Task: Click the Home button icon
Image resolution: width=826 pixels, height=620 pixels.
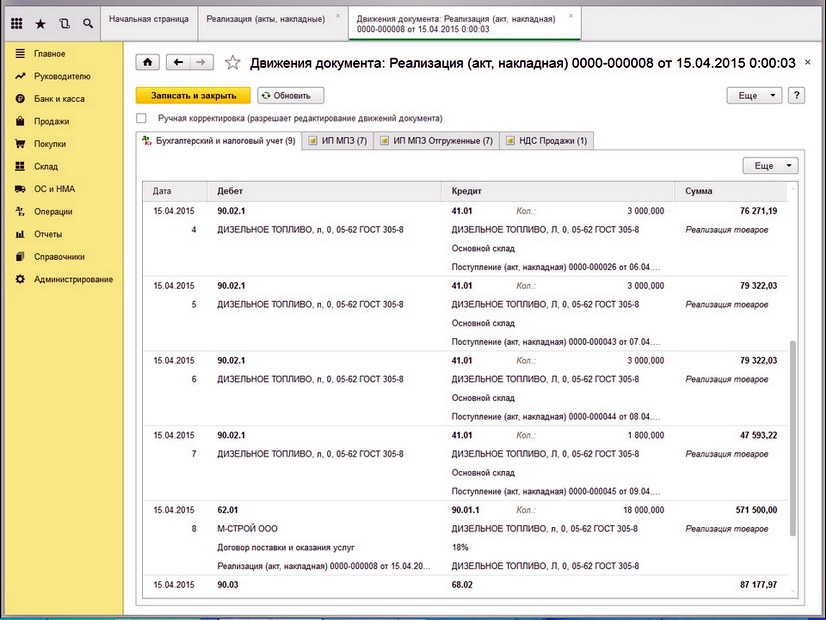Action: click(148, 62)
